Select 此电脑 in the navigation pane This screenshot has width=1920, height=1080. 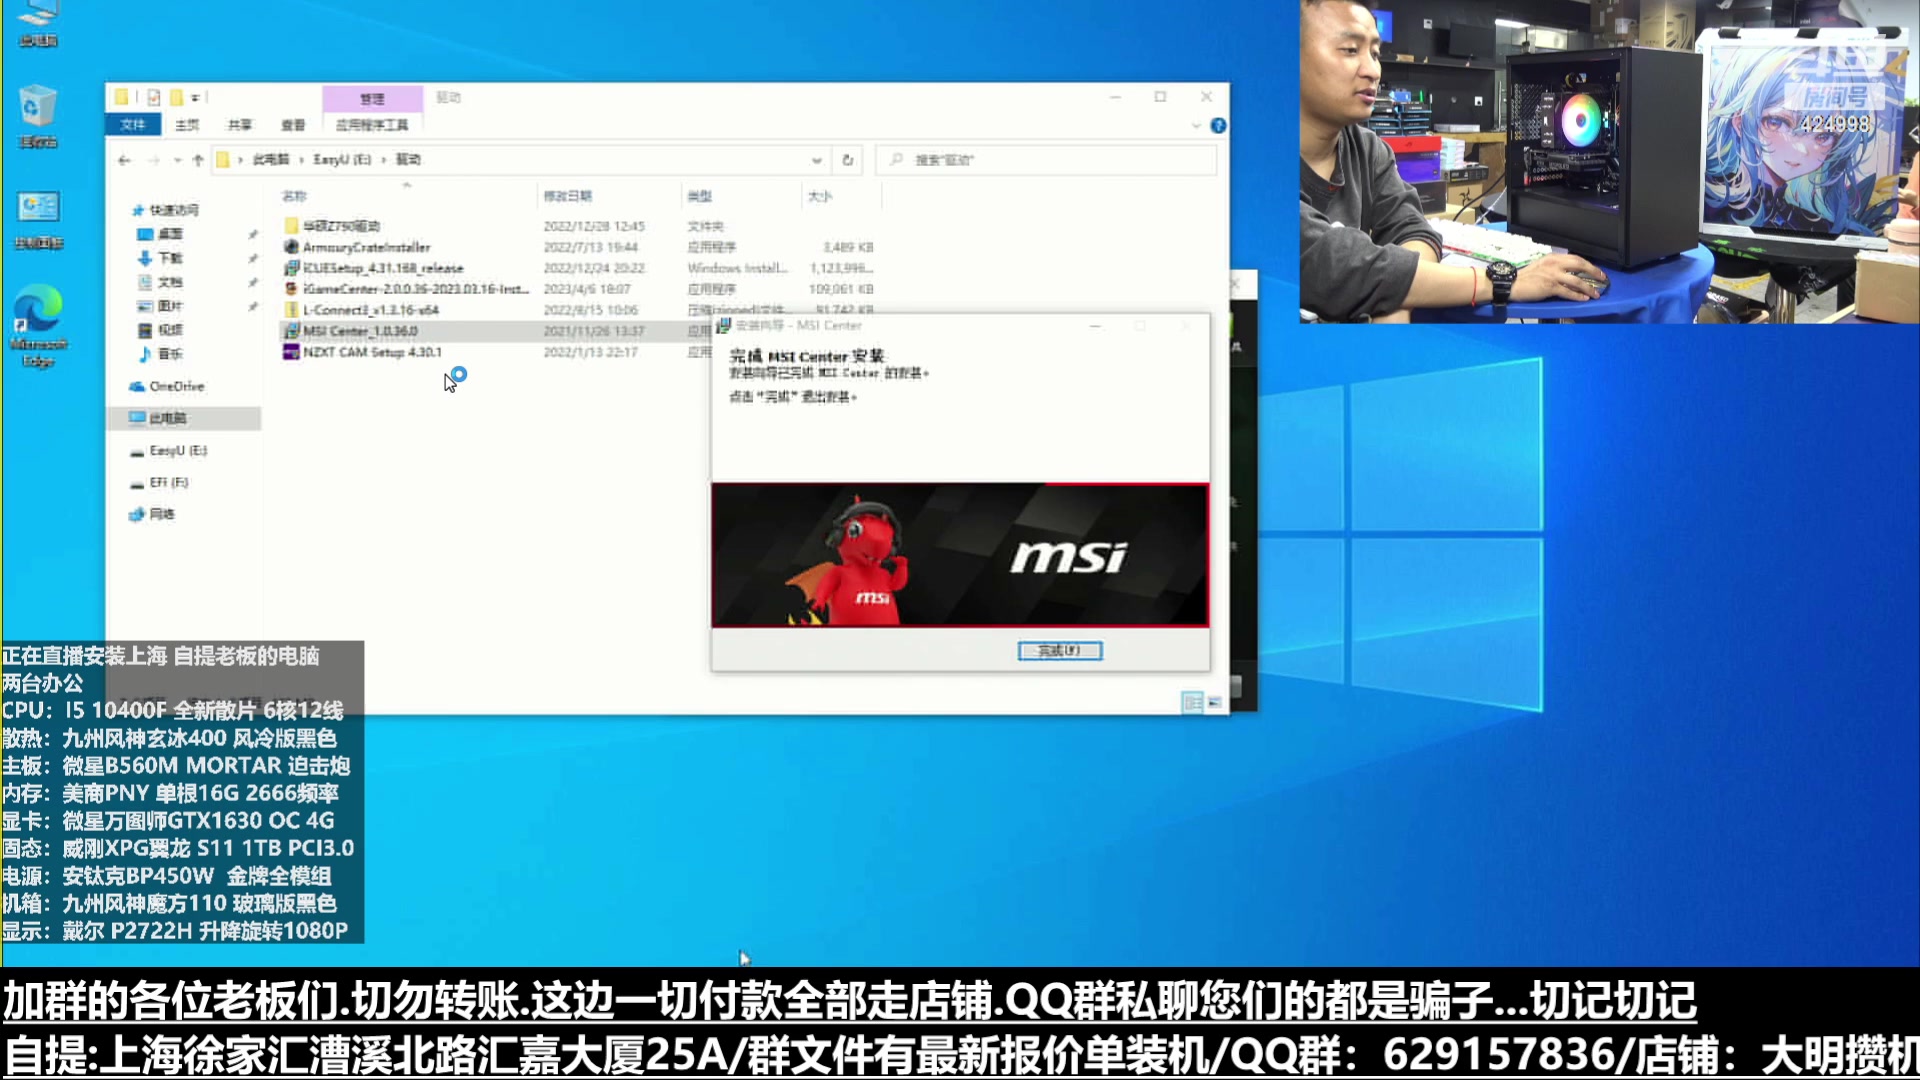click(168, 418)
